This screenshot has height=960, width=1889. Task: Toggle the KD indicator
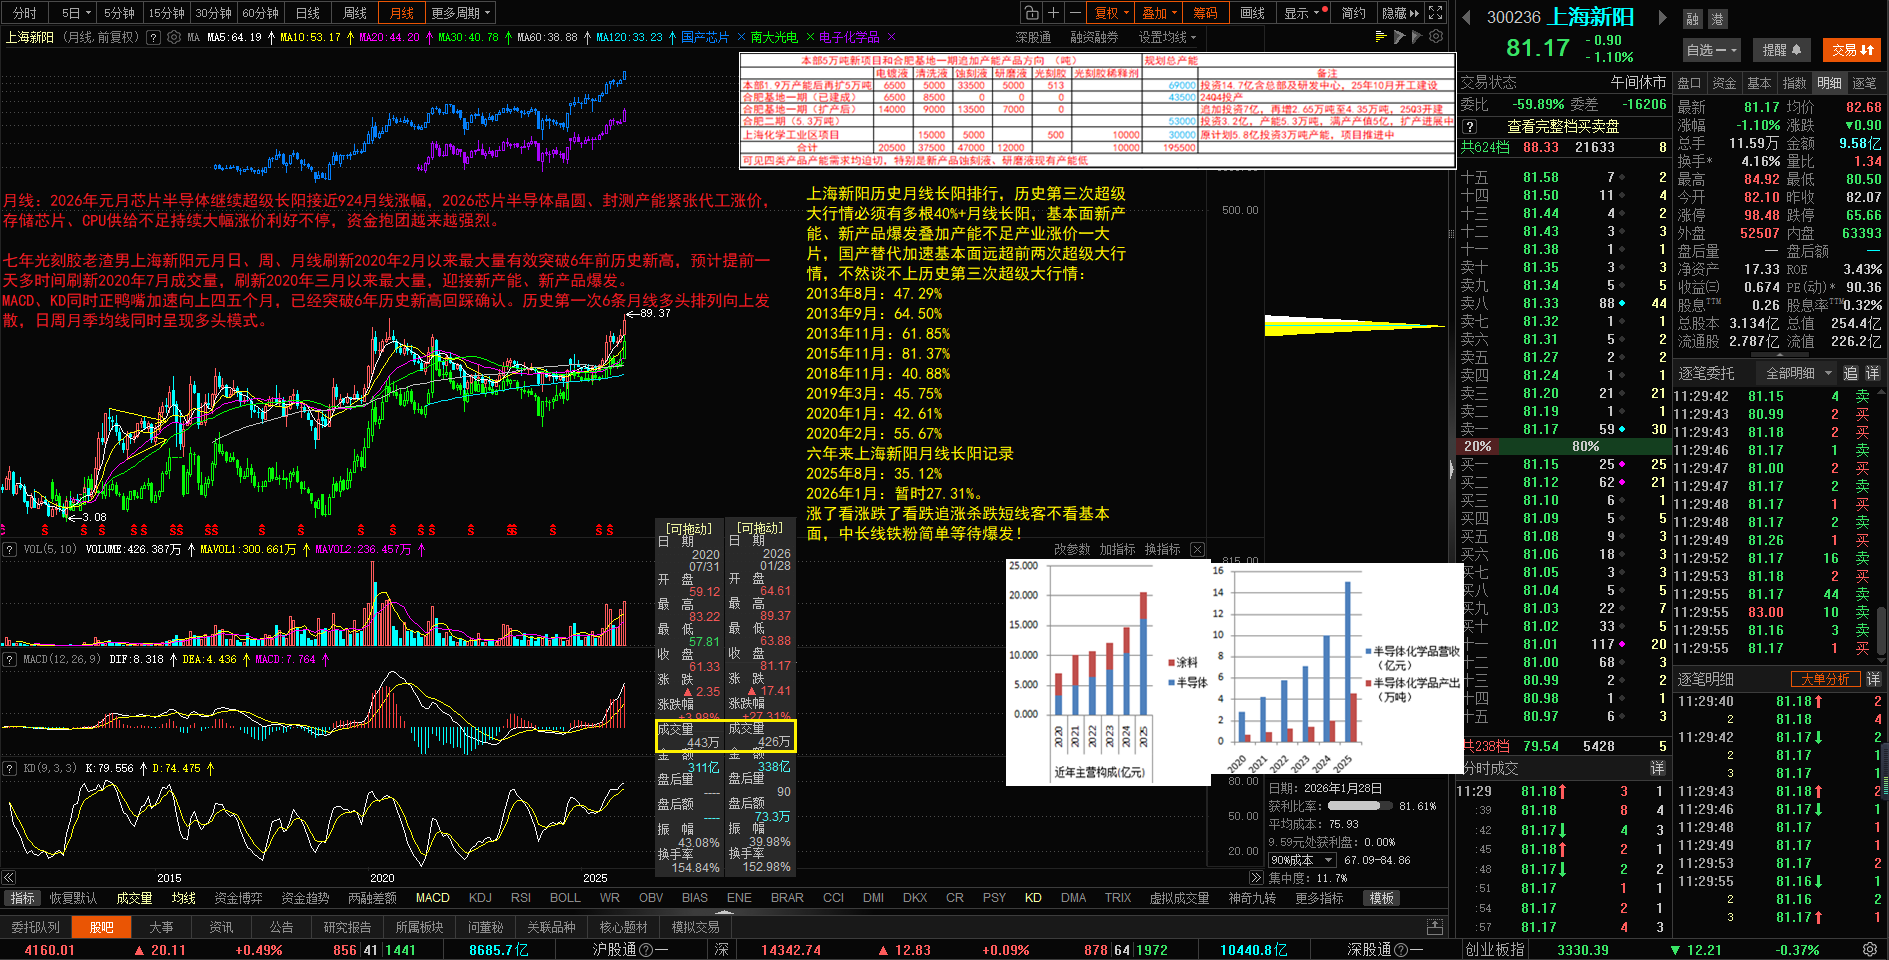tap(1033, 898)
